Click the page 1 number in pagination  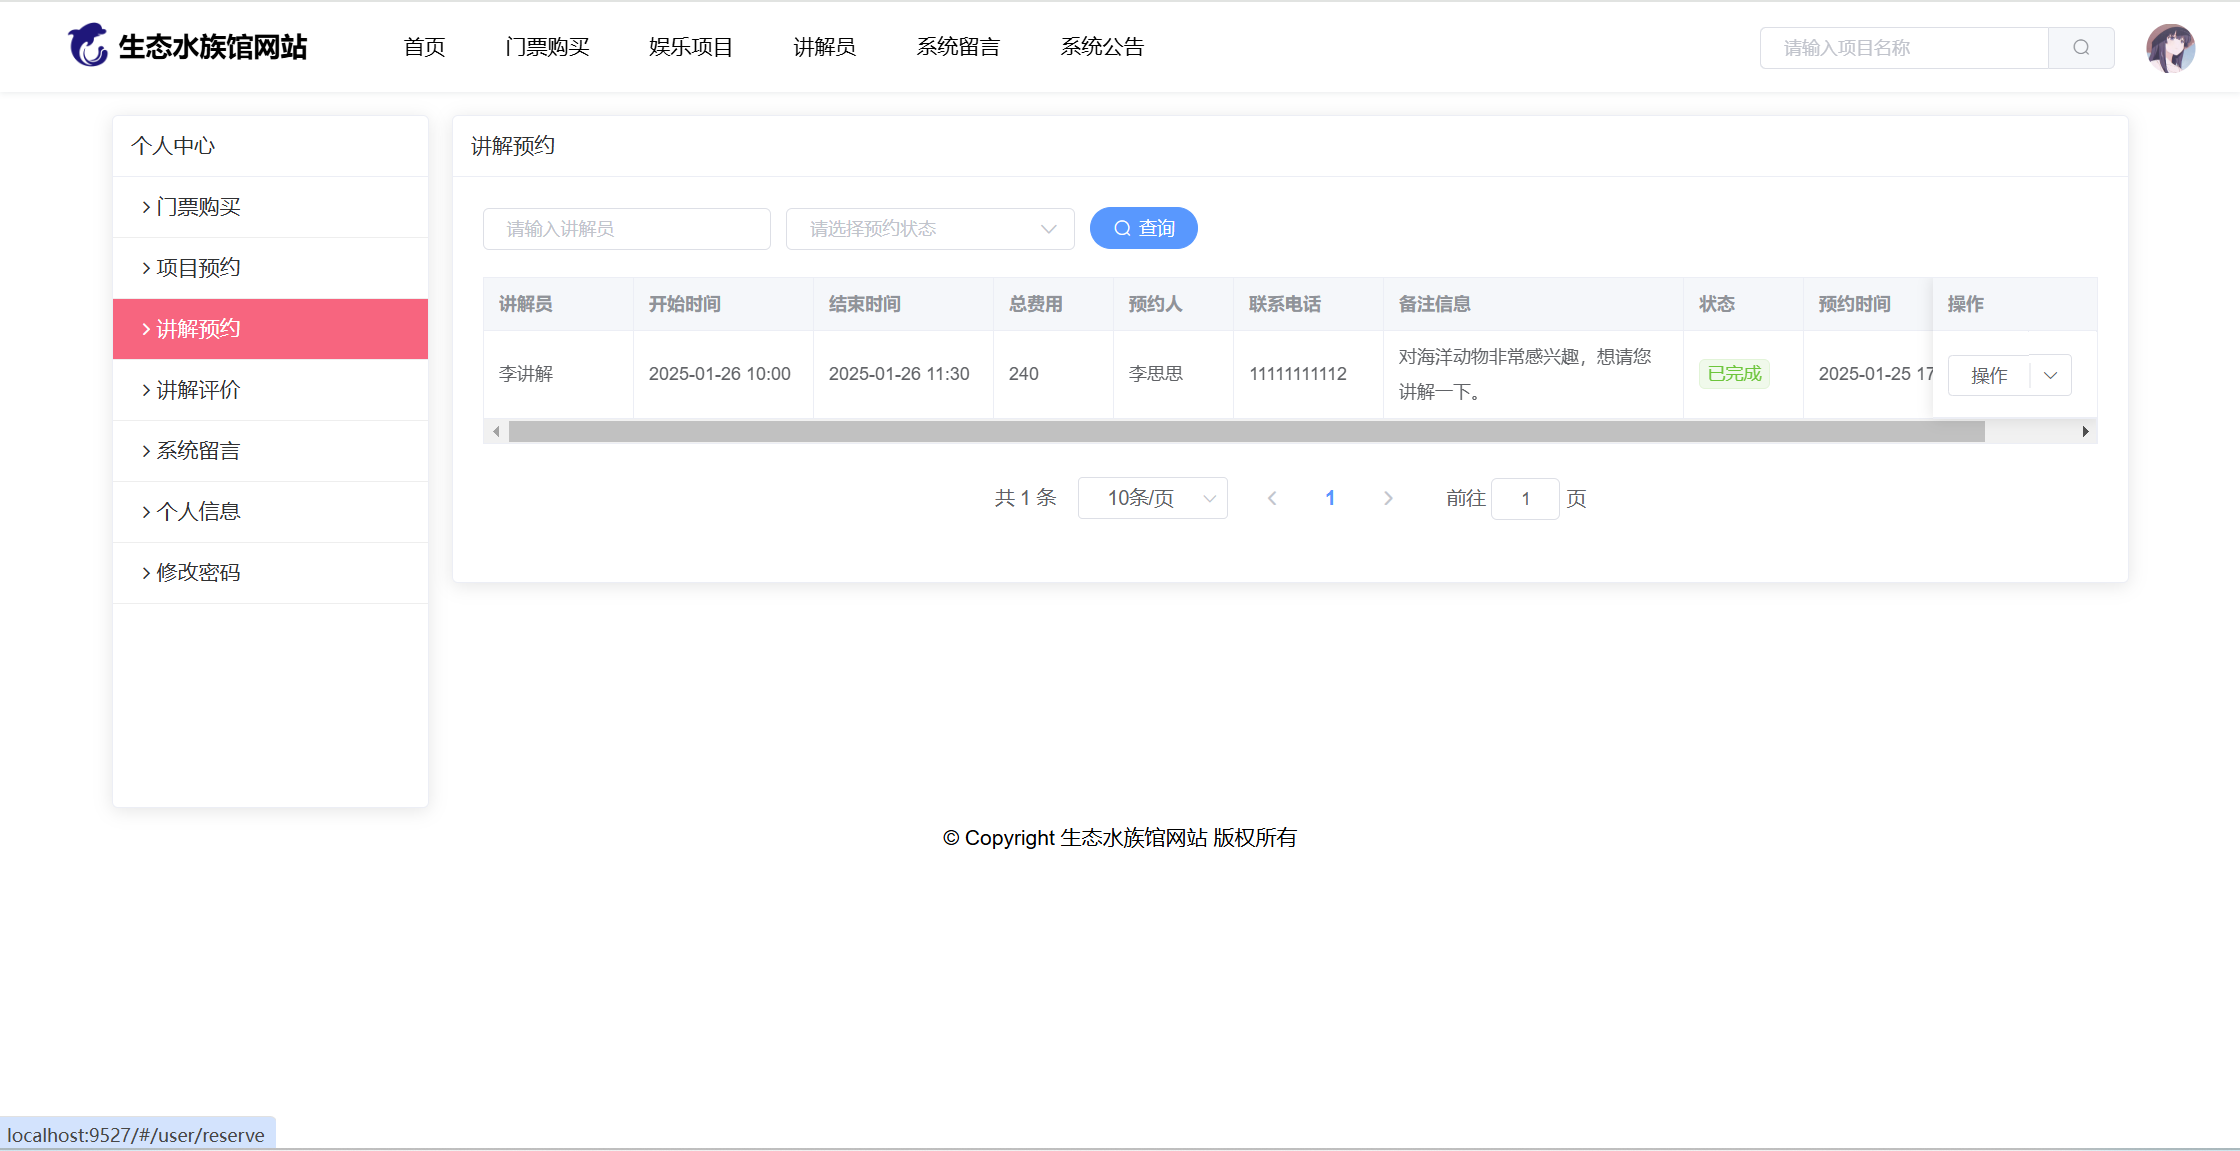tap(1330, 498)
